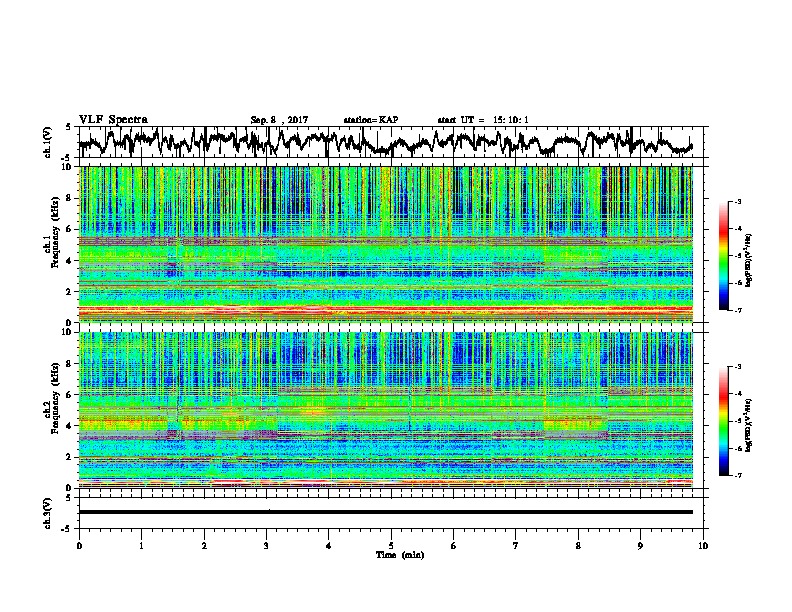Click time axis tick label "3"

coord(266,546)
